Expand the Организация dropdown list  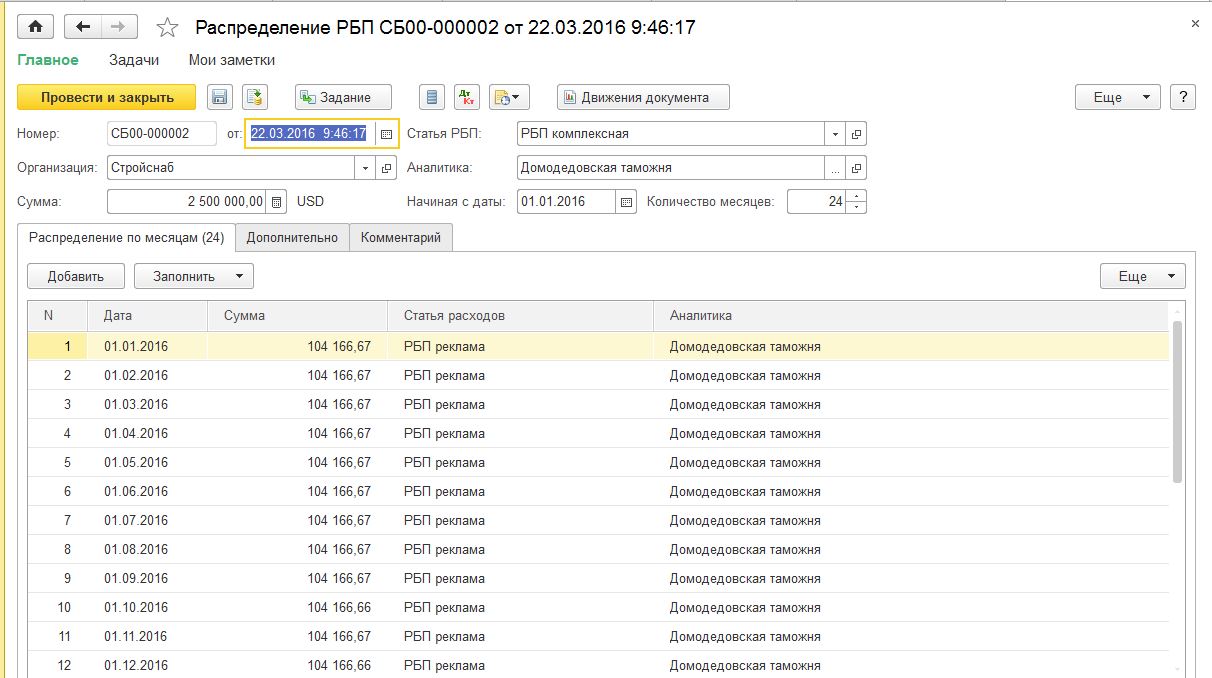365,168
